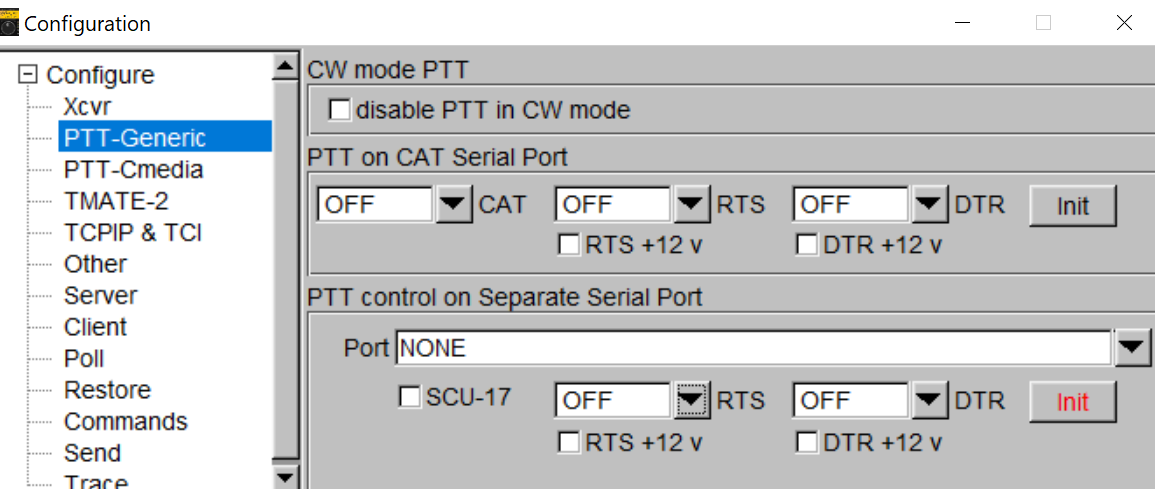Click the Port NONE input field
1155x489 pixels.
754,348
